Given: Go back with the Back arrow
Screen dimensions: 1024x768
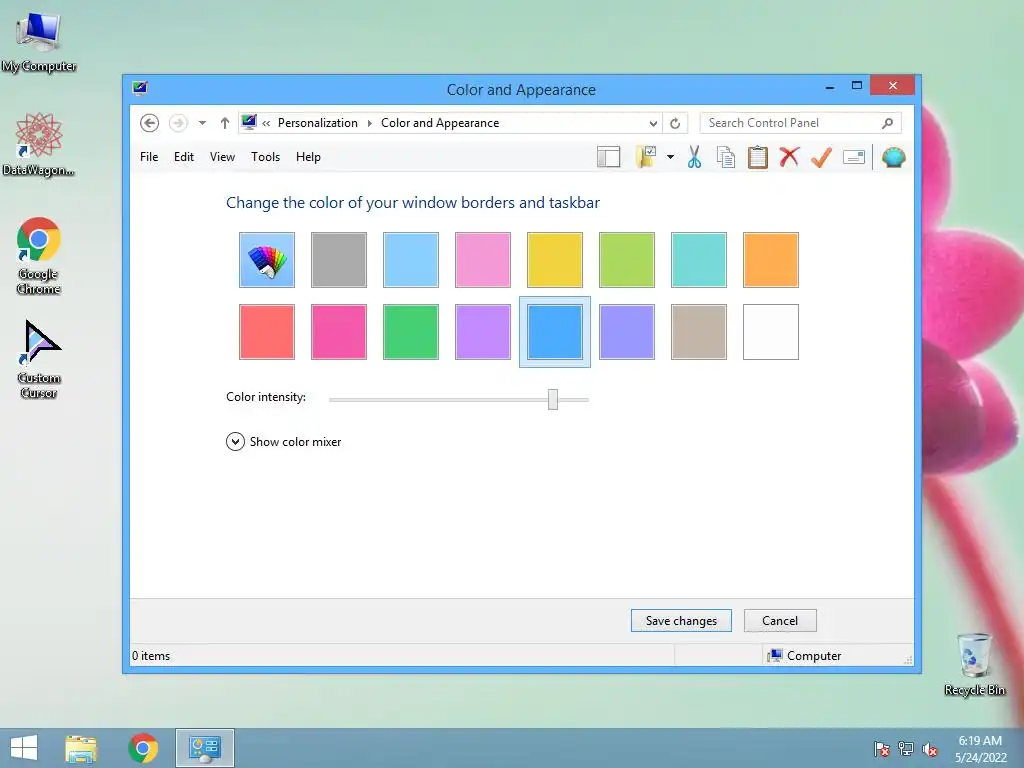Looking at the screenshot, I should pos(150,123).
